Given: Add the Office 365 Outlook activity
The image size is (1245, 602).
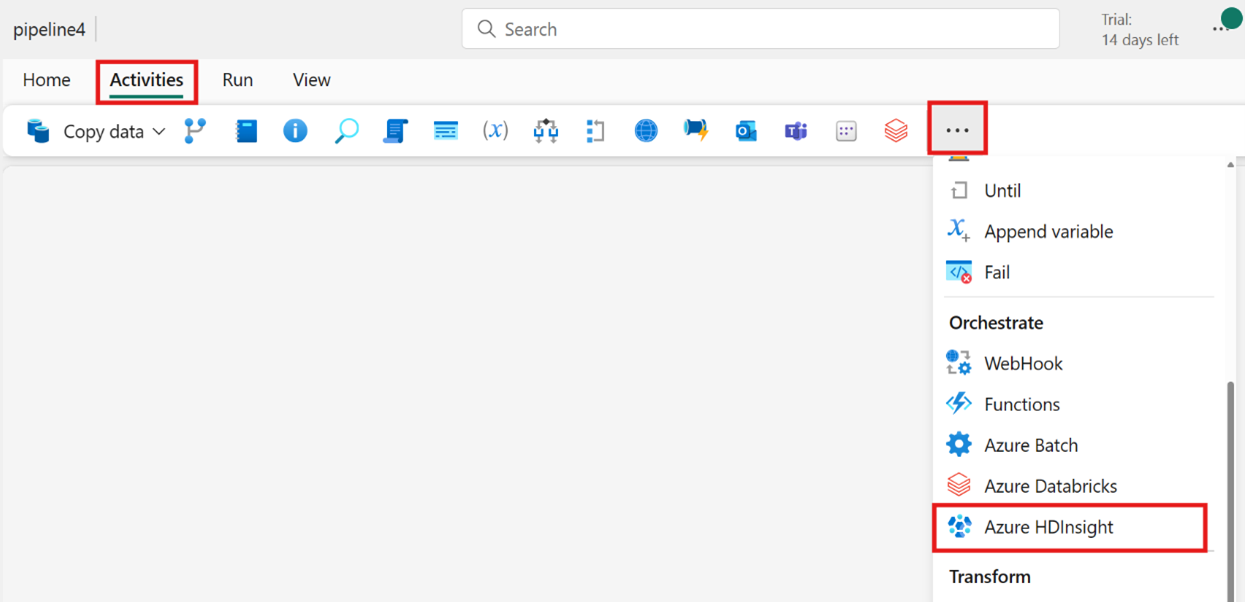Looking at the screenshot, I should [746, 131].
